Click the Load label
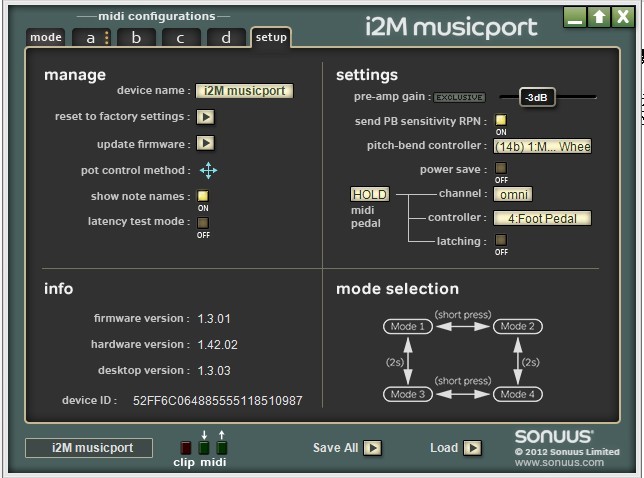Viewport: 644px width, 478px height. tap(444, 448)
